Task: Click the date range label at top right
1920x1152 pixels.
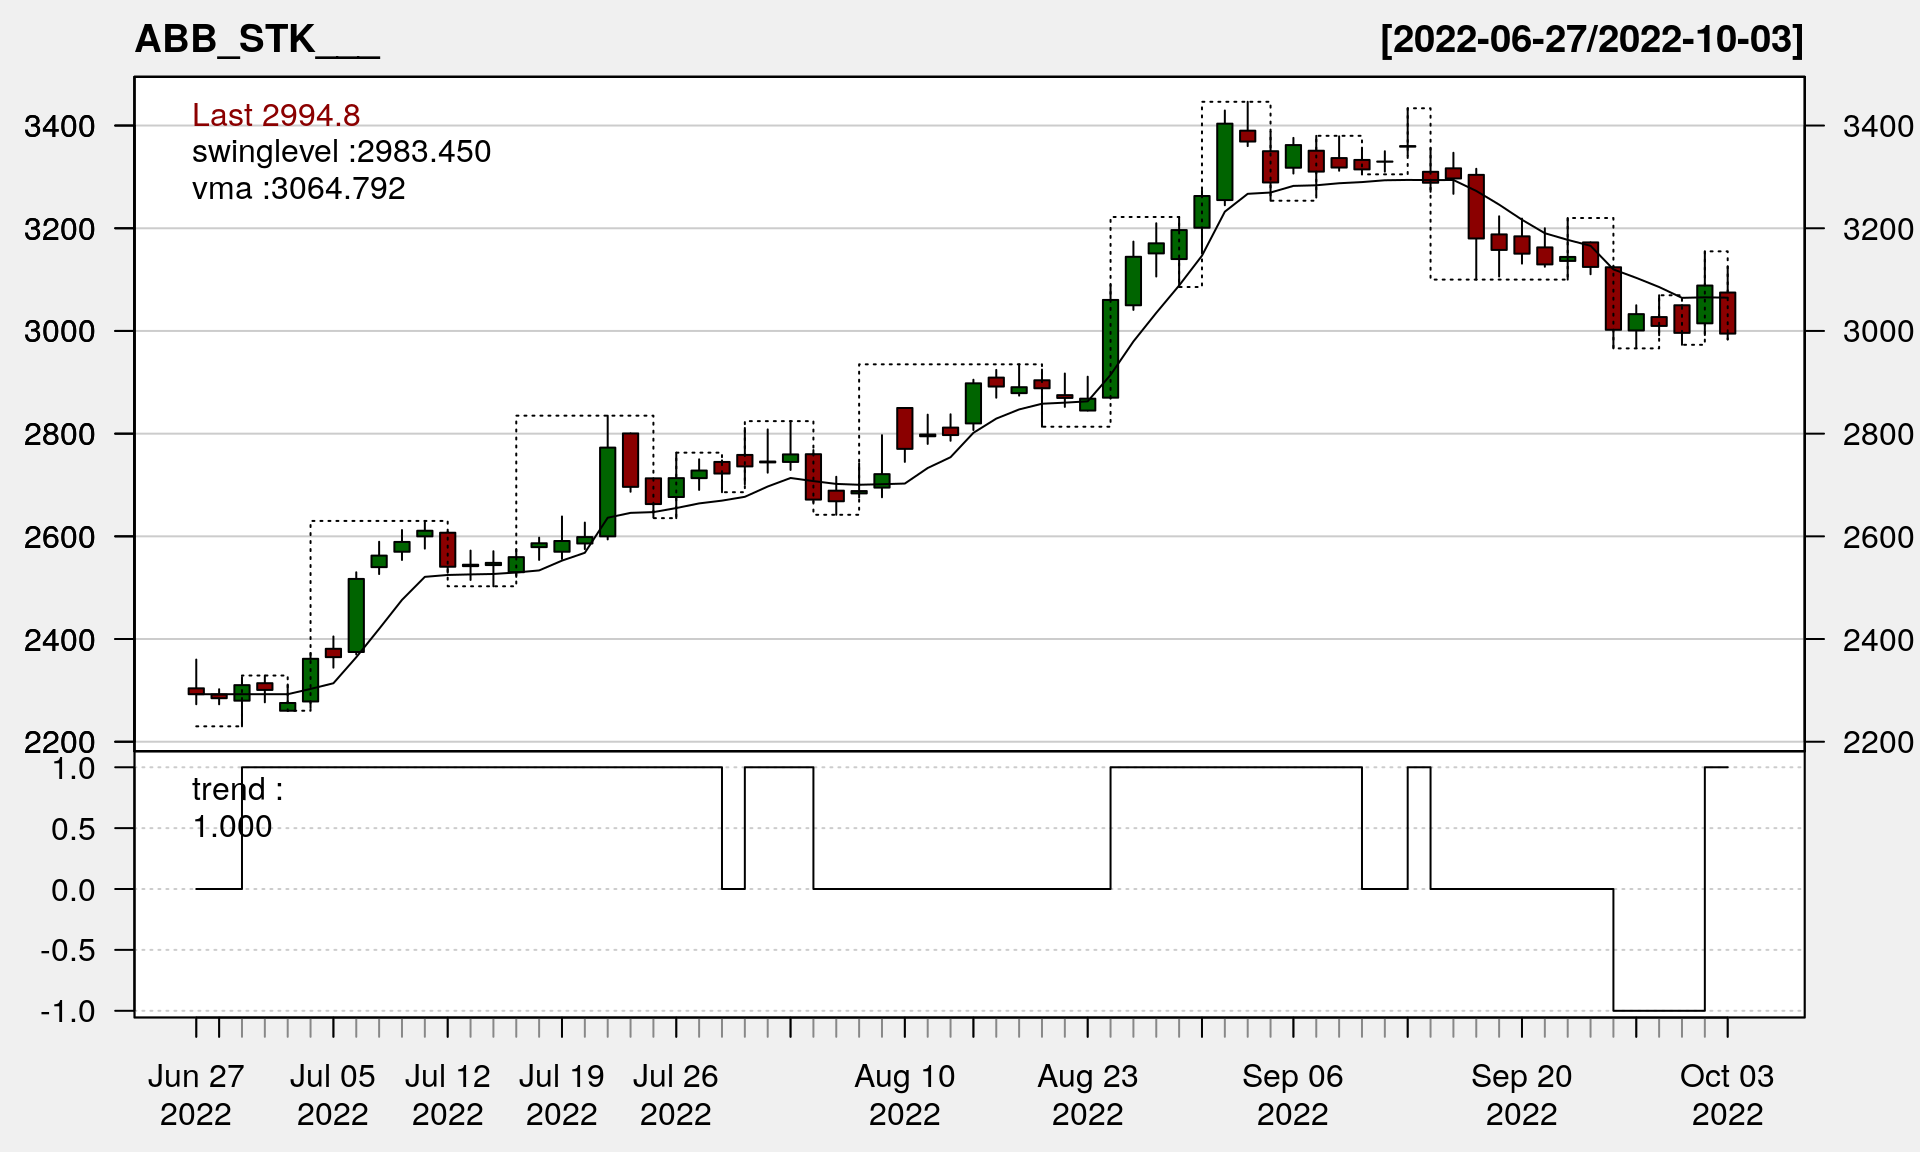Action: tap(1591, 40)
